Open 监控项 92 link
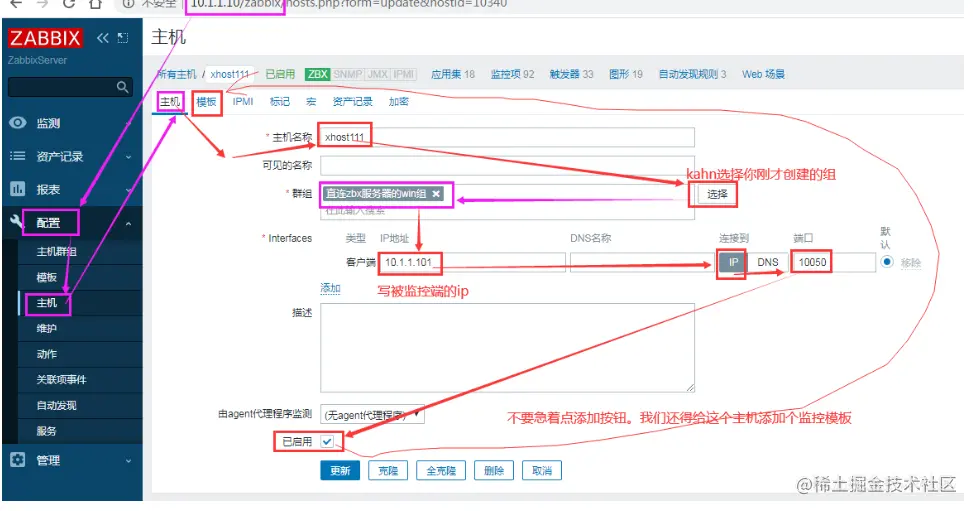The width and height of the screenshot is (973, 511). click(513, 74)
